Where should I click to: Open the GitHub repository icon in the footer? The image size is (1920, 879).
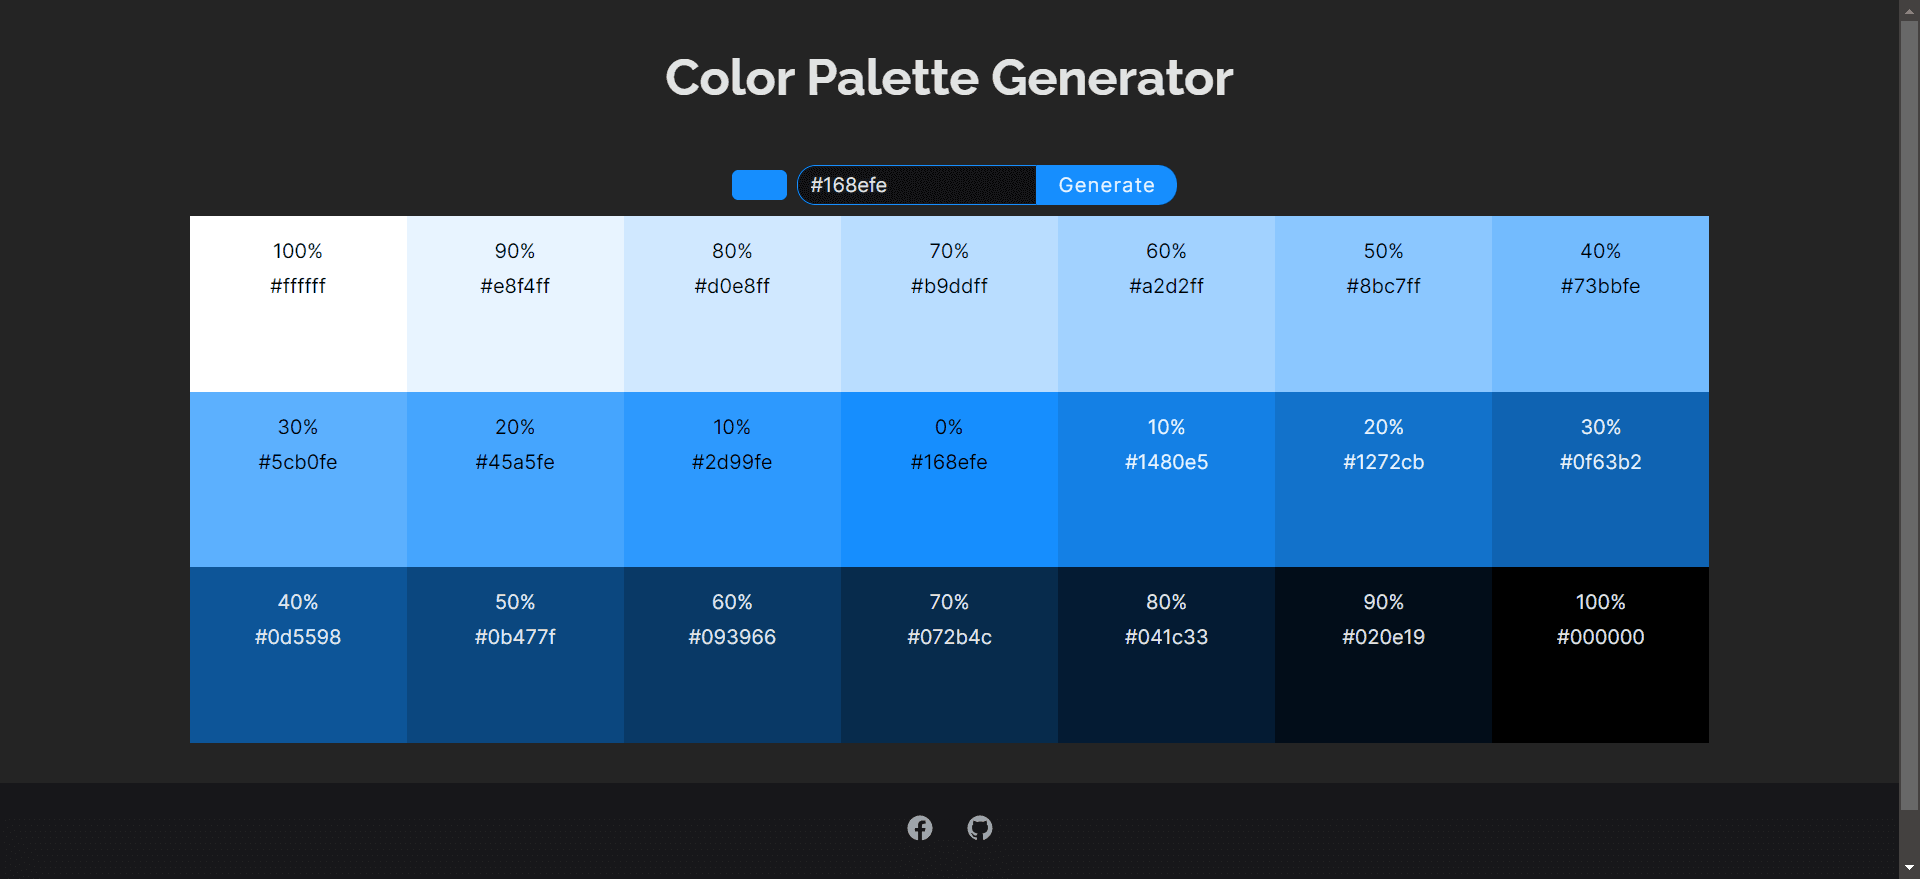pos(979,827)
